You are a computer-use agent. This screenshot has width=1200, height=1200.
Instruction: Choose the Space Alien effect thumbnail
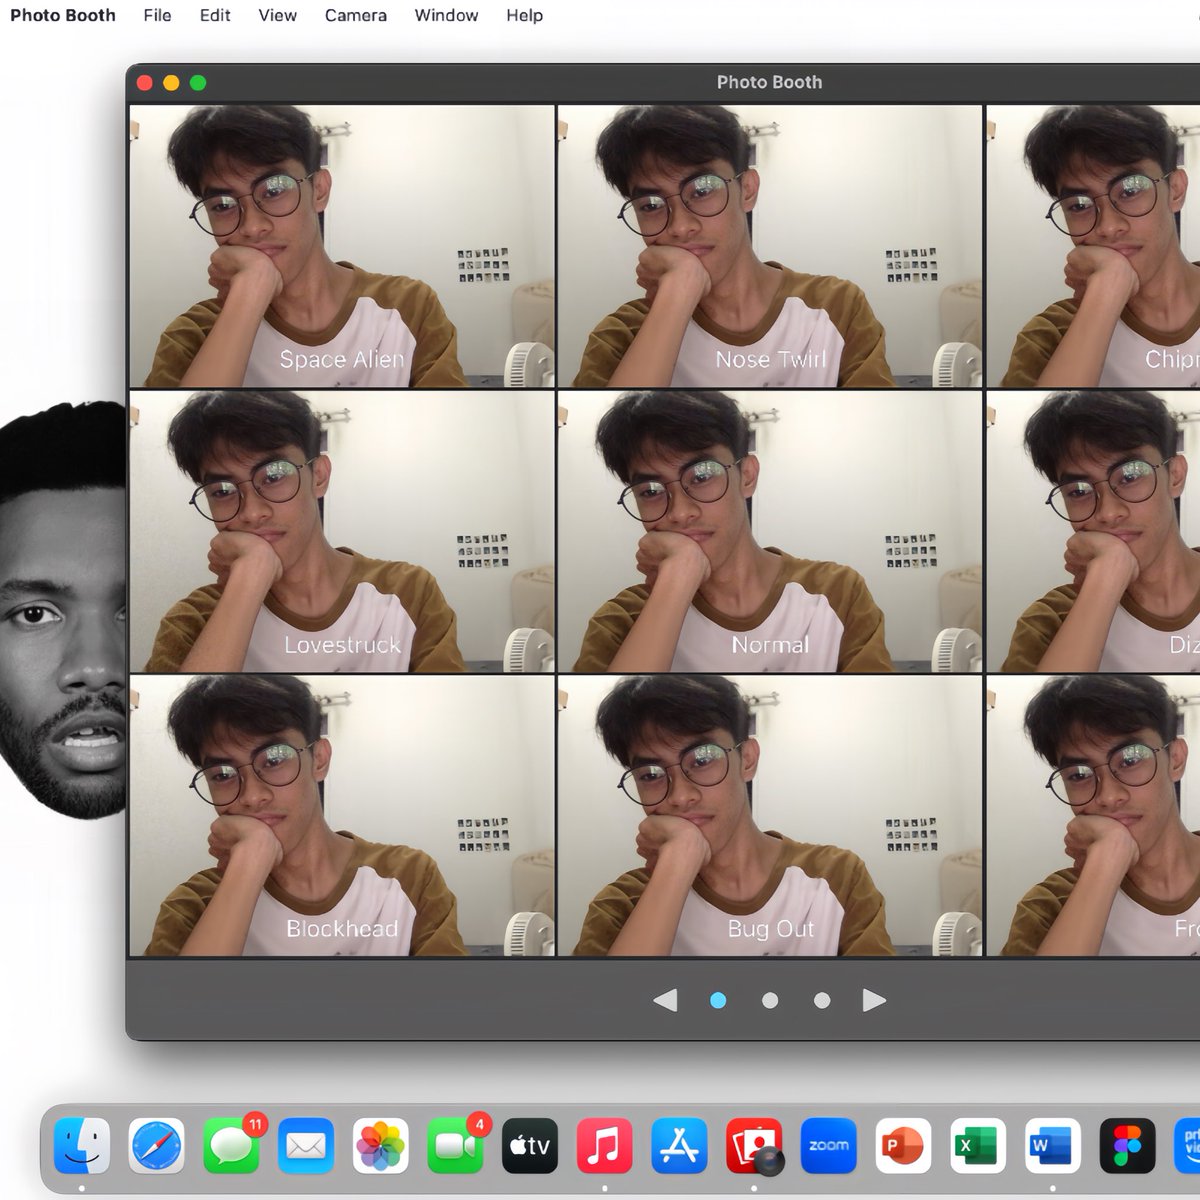click(342, 246)
